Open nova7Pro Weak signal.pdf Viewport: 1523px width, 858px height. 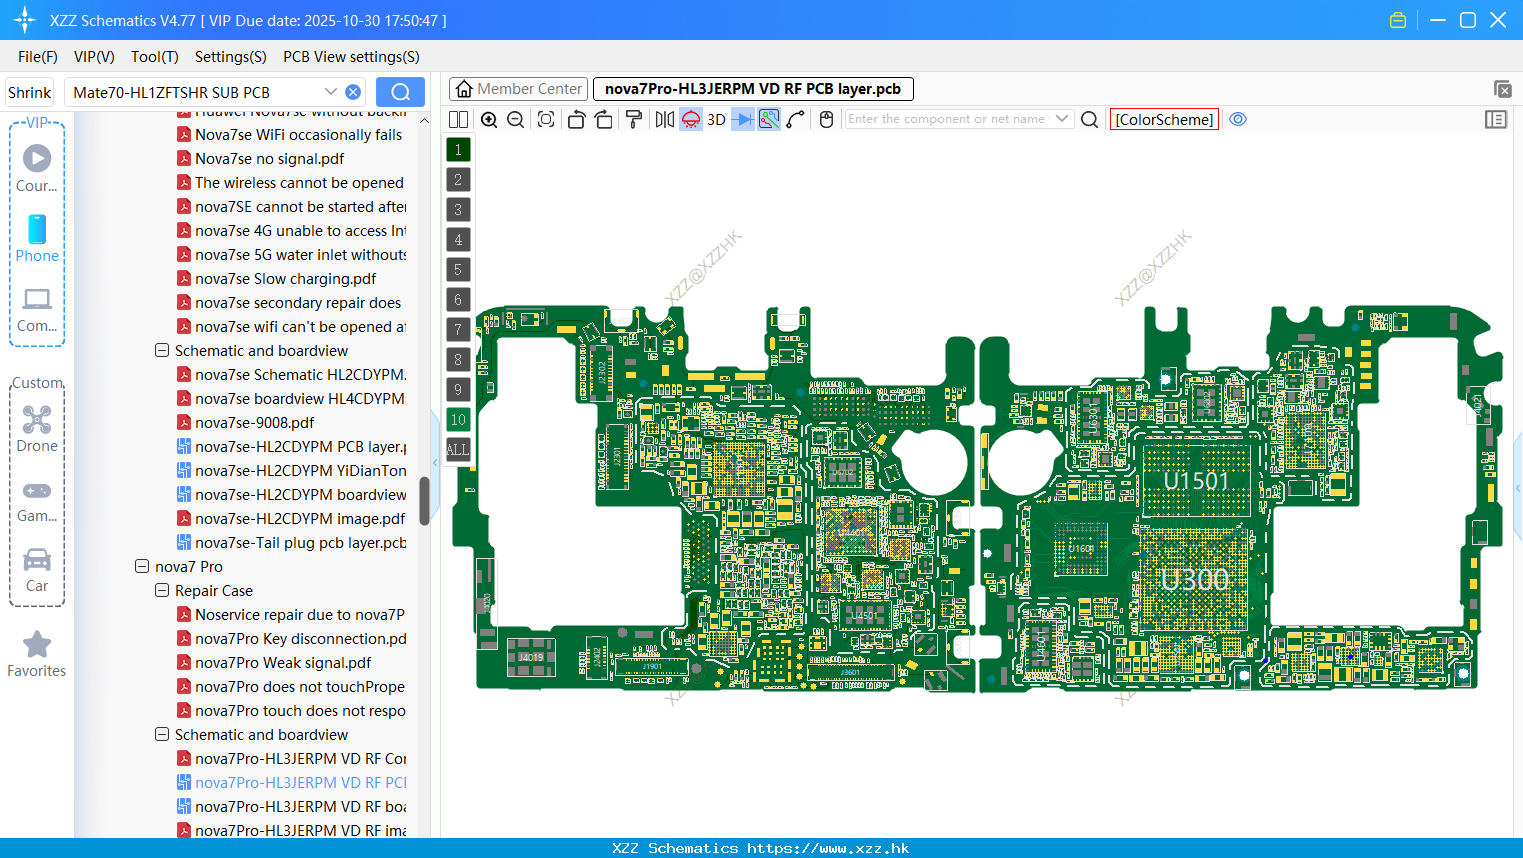(283, 663)
